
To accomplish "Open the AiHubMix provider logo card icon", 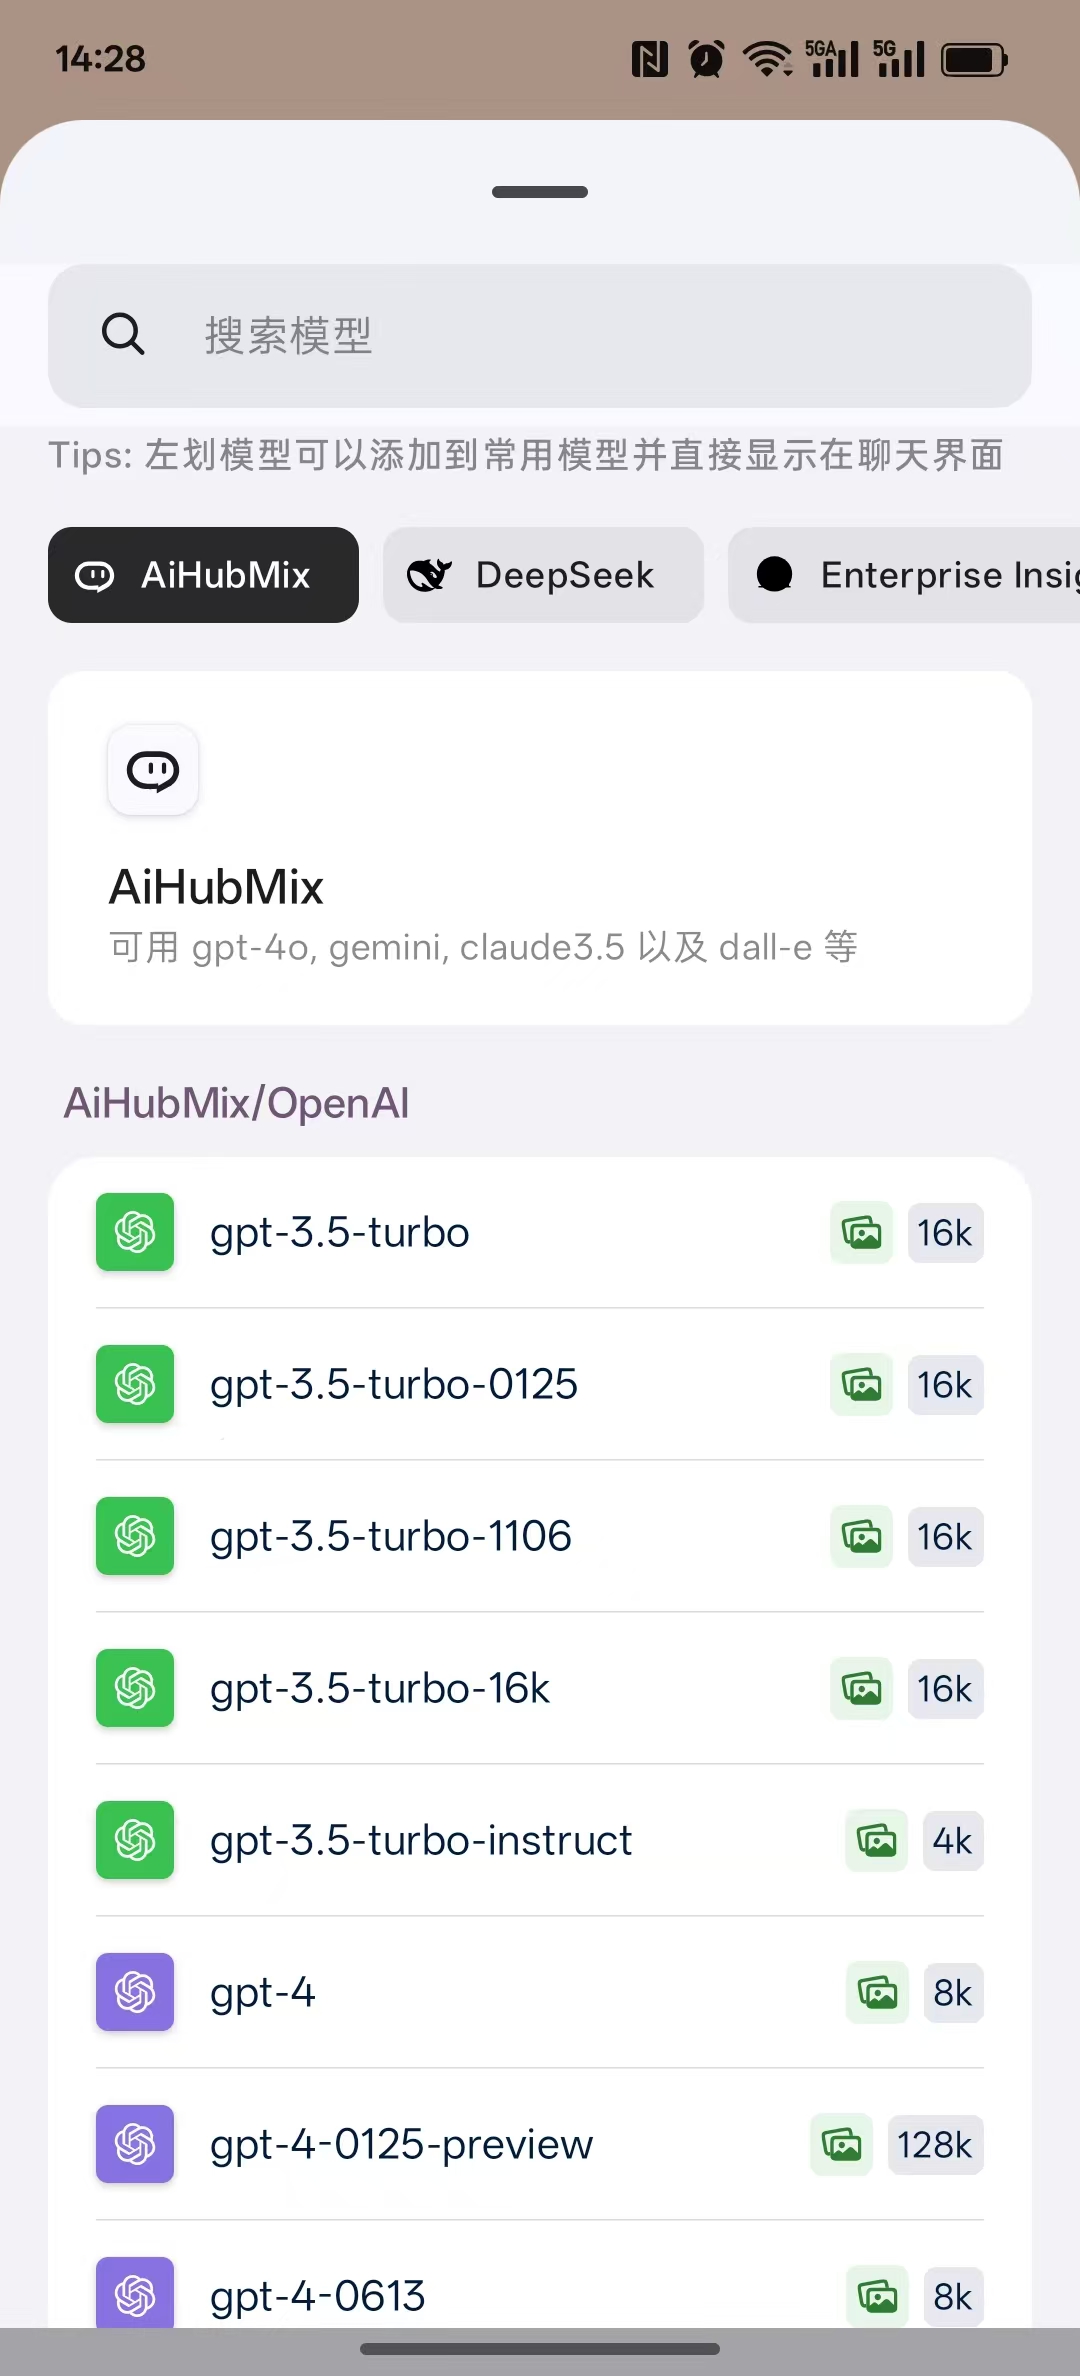I will (152, 770).
